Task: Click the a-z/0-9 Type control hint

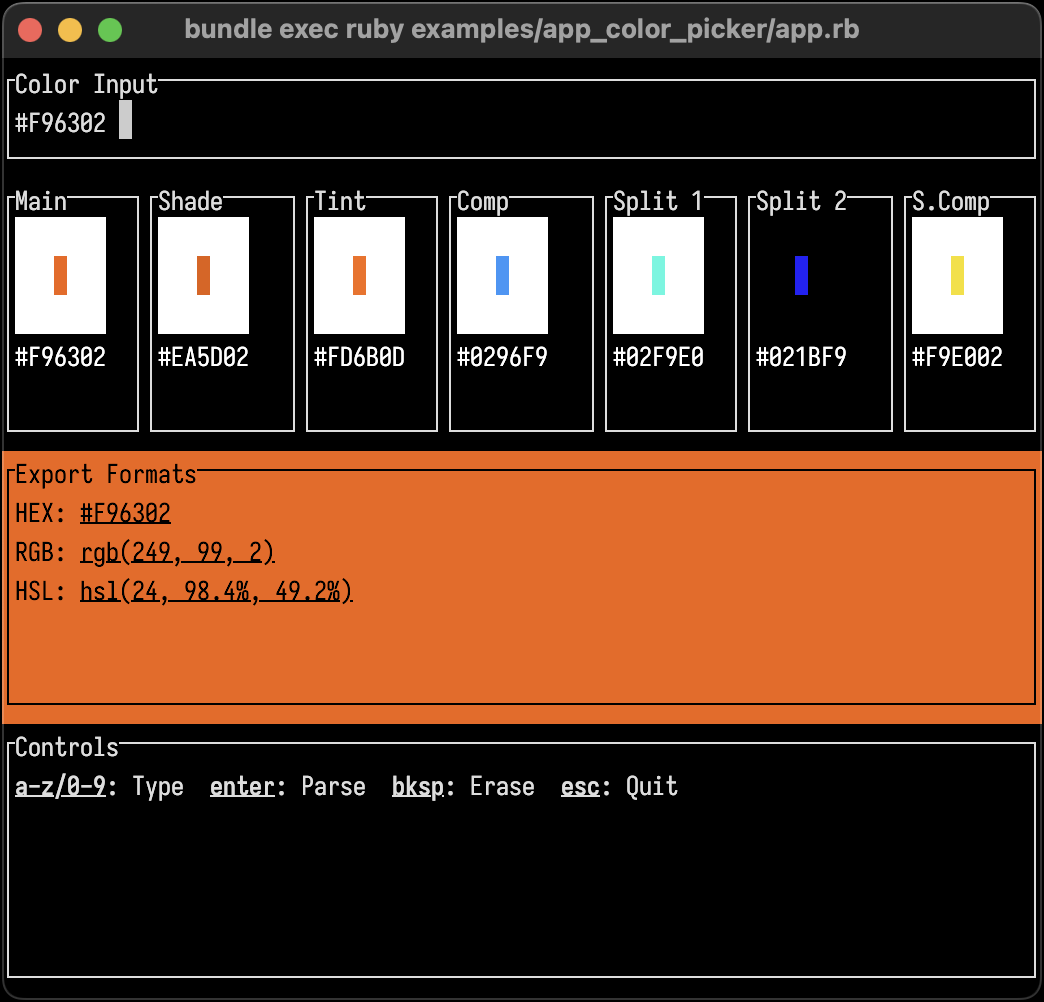Action: click(x=99, y=787)
